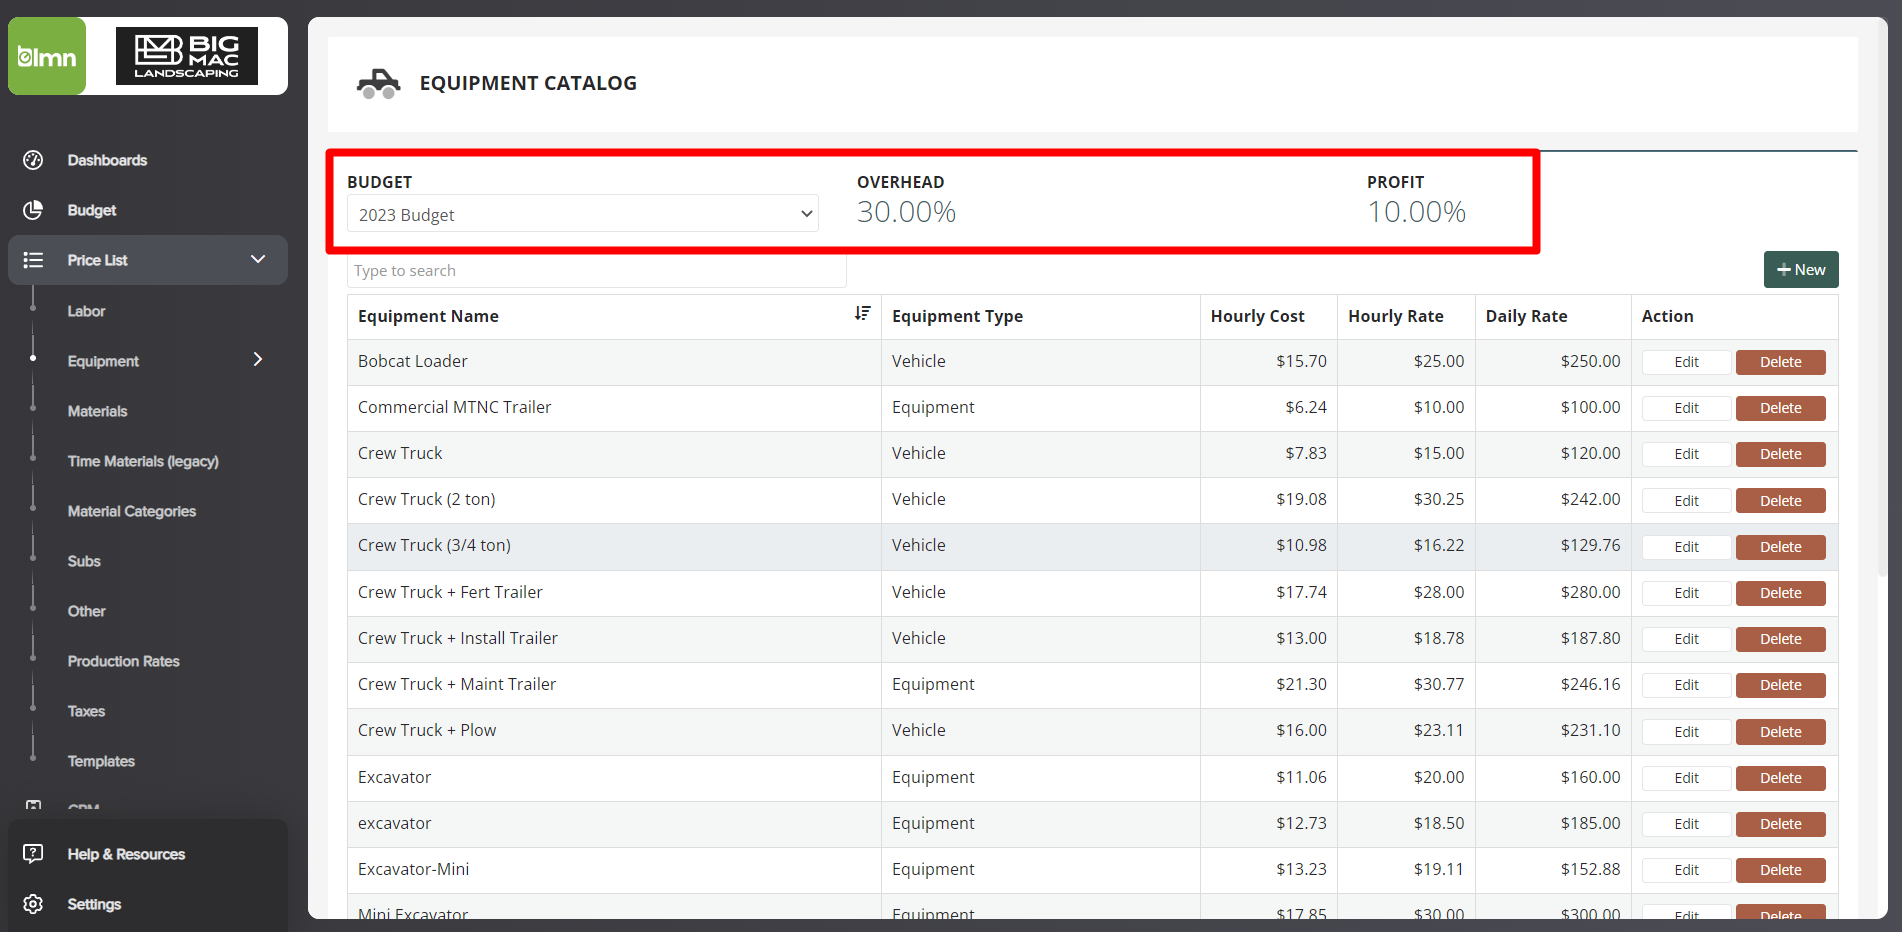Click the Dashboards gauge icon
Screen dimensions: 1902x932
click(33, 160)
